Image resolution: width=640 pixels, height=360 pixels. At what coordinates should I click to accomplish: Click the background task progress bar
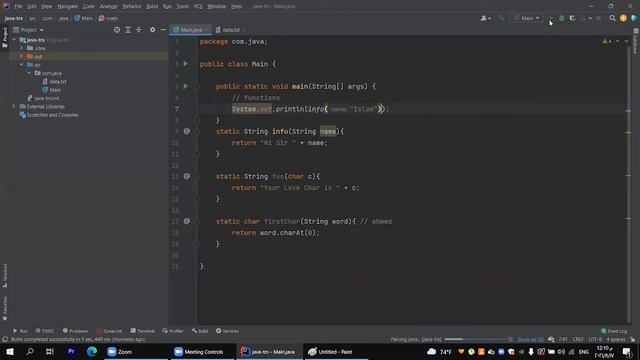476,339
